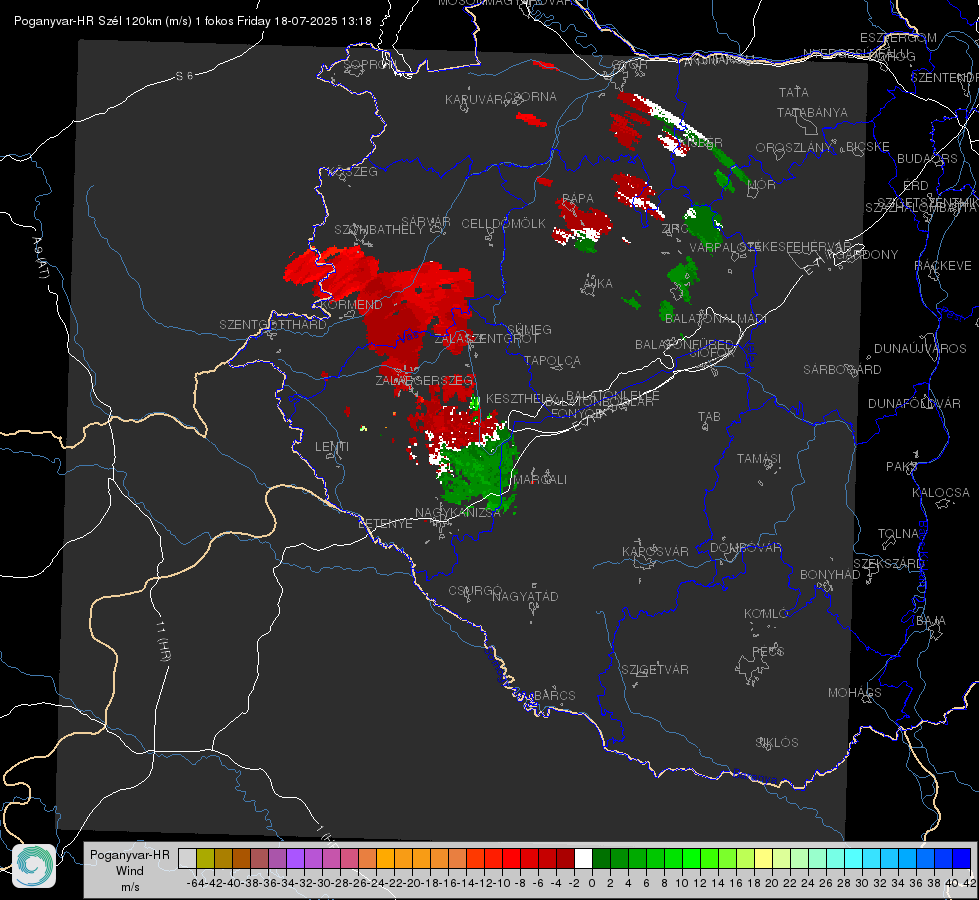Screen dimensions: 979x900
Task: Click the RÁCKEVE town label
Action: tap(943, 266)
